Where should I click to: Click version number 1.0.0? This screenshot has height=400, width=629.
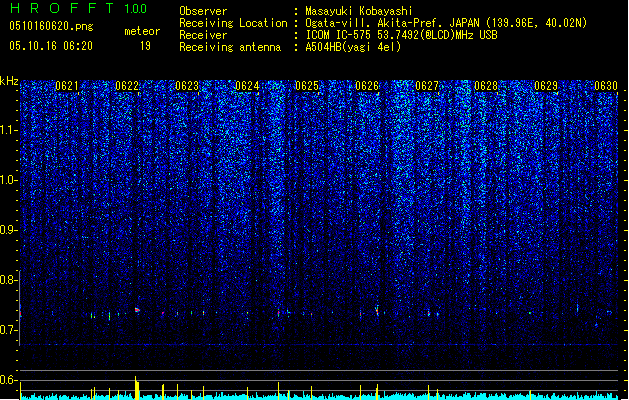coord(136,9)
